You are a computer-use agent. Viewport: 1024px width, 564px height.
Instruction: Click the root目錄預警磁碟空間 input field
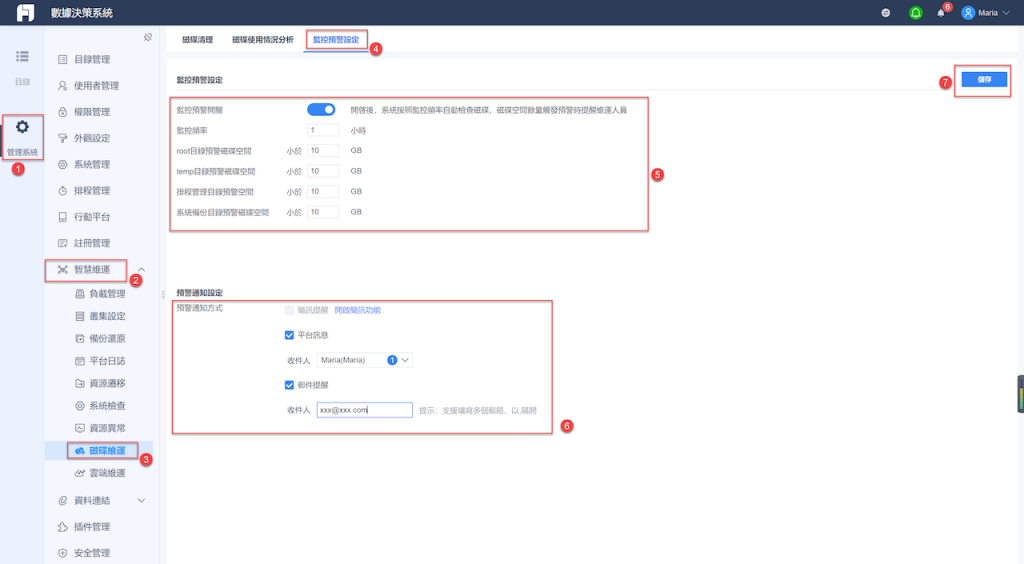click(323, 151)
